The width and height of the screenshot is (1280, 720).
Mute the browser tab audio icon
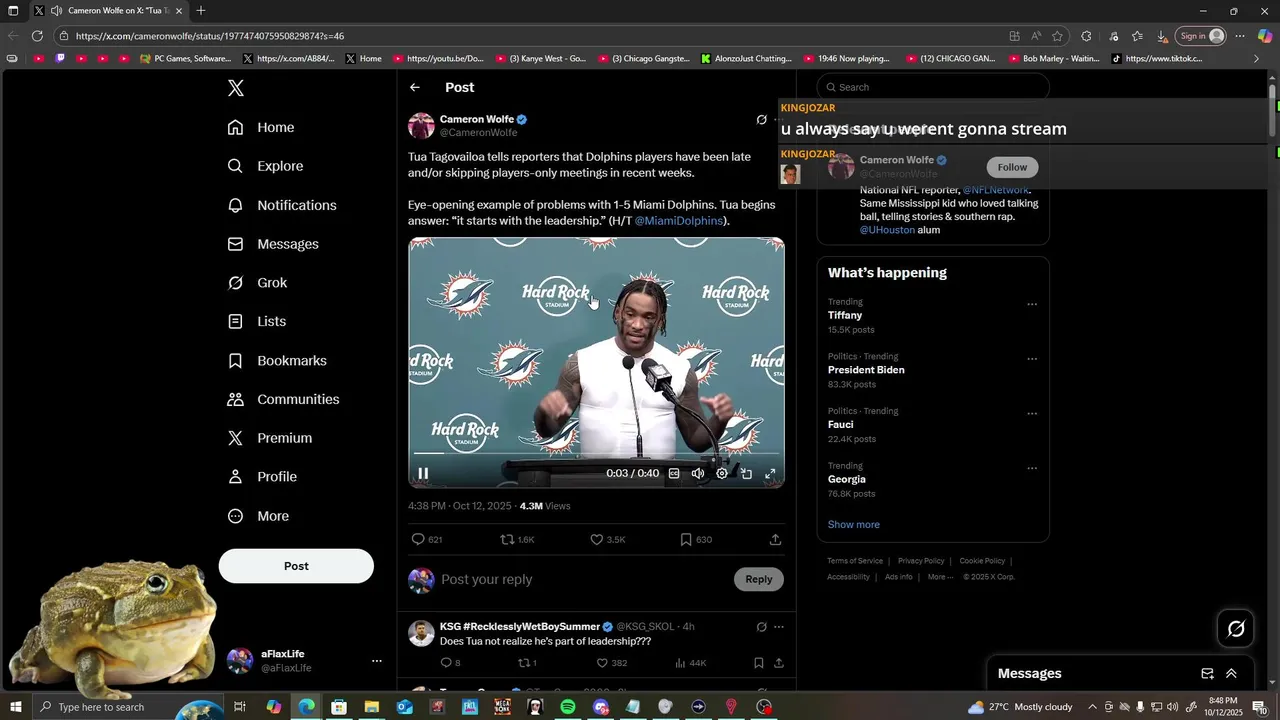[56, 11]
